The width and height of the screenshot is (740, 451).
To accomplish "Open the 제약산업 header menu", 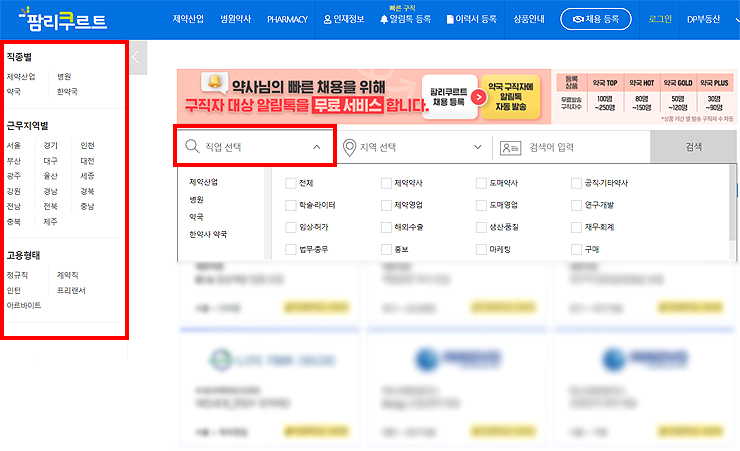I will (188, 19).
